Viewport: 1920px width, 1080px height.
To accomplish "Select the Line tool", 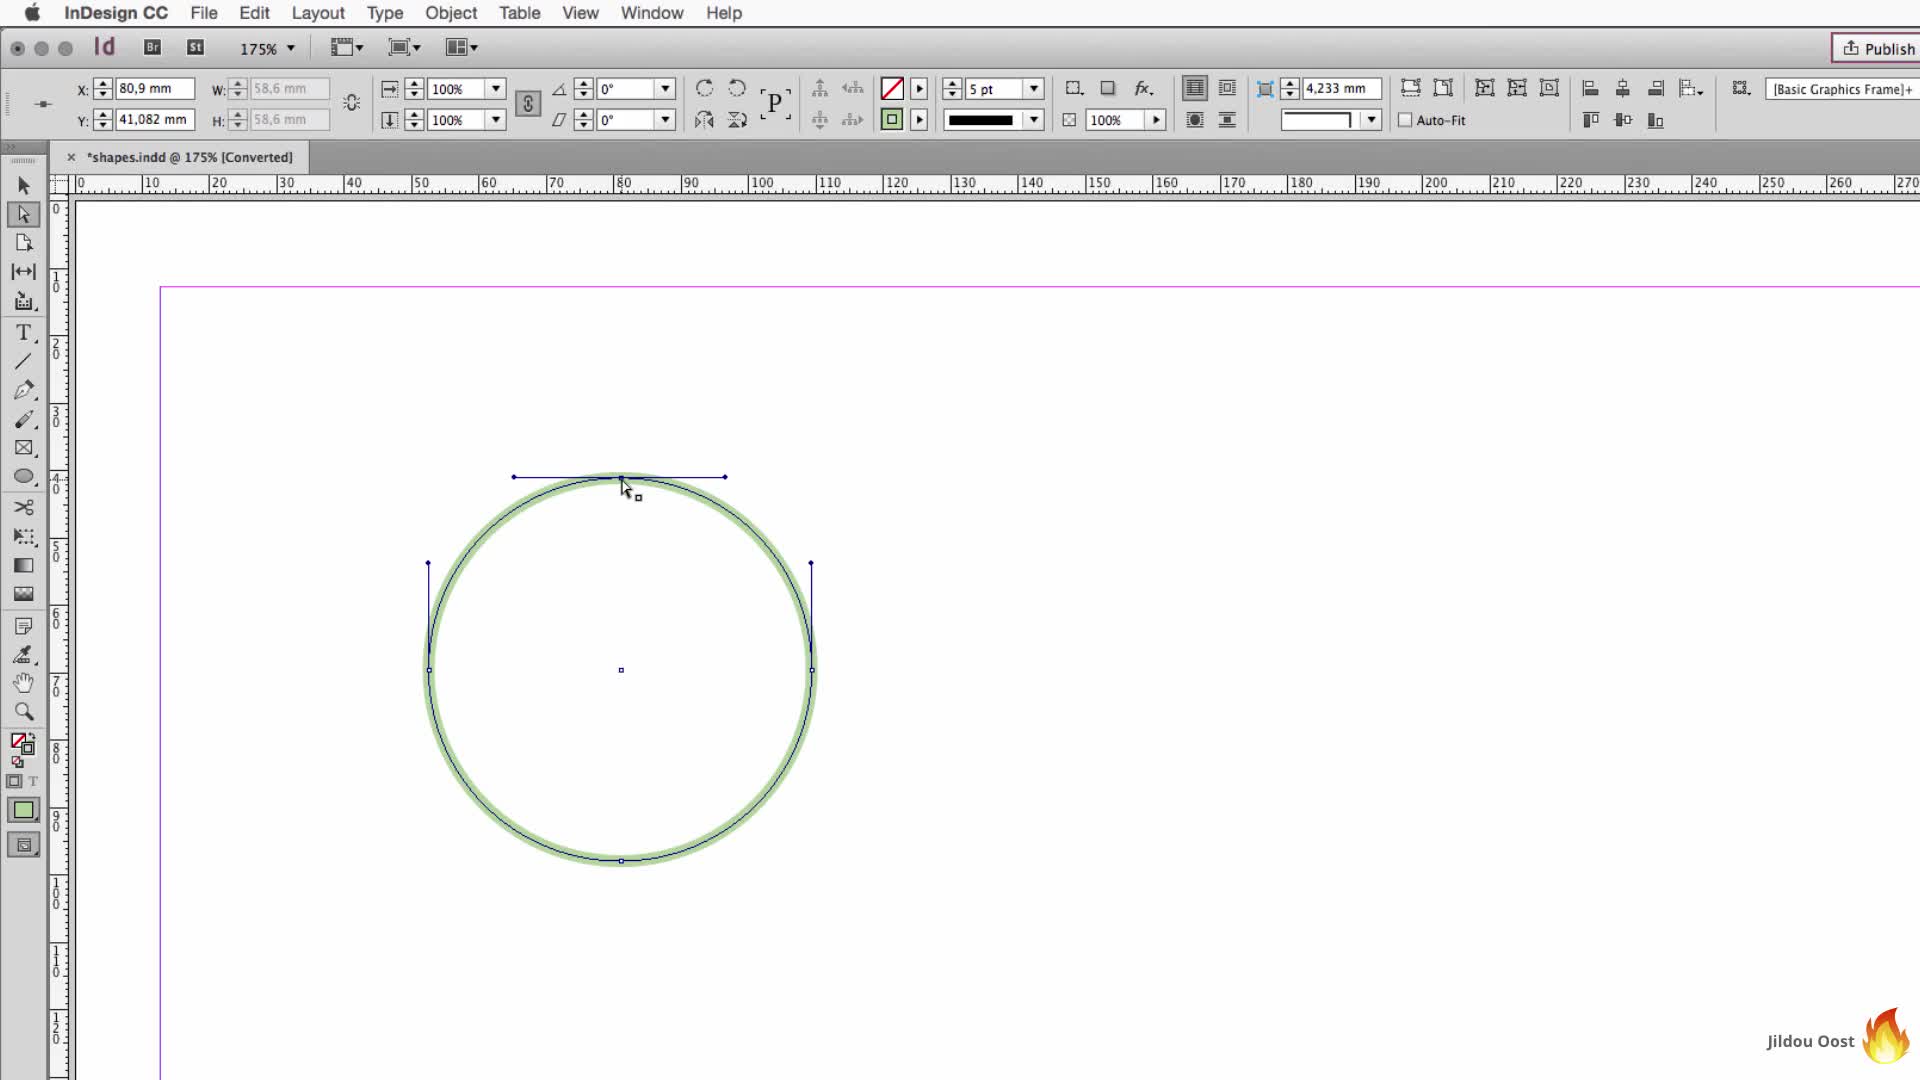I will (x=24, y=361).
